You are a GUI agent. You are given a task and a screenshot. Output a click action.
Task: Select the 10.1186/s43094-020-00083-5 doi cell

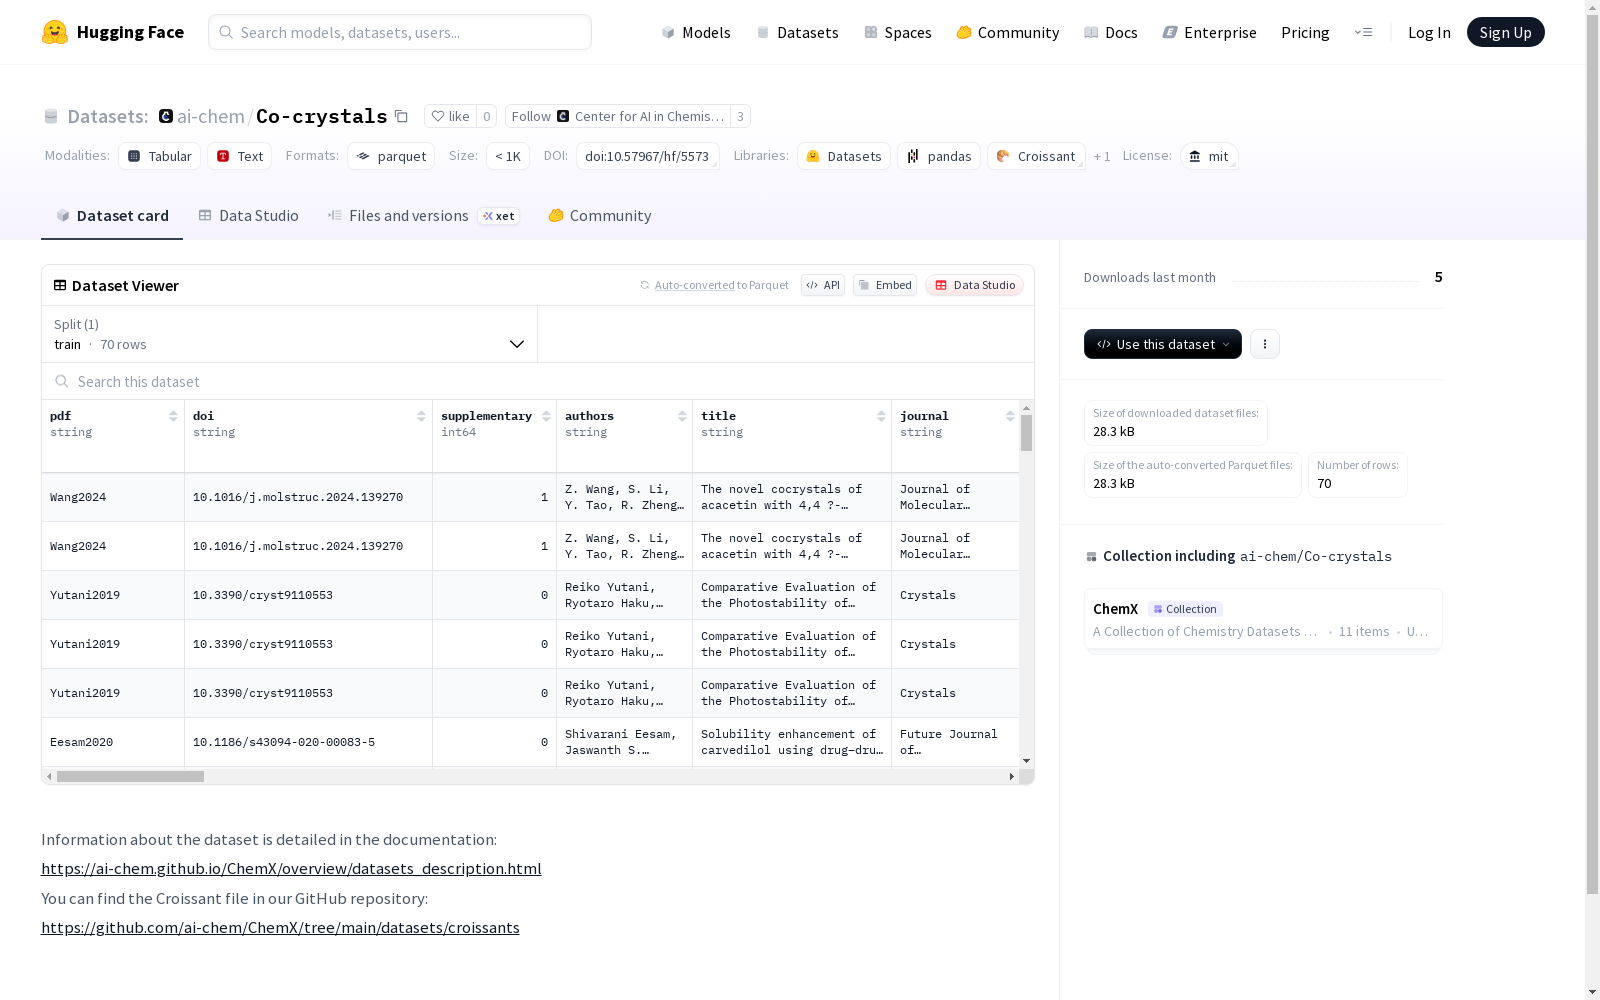click(309, 742)
